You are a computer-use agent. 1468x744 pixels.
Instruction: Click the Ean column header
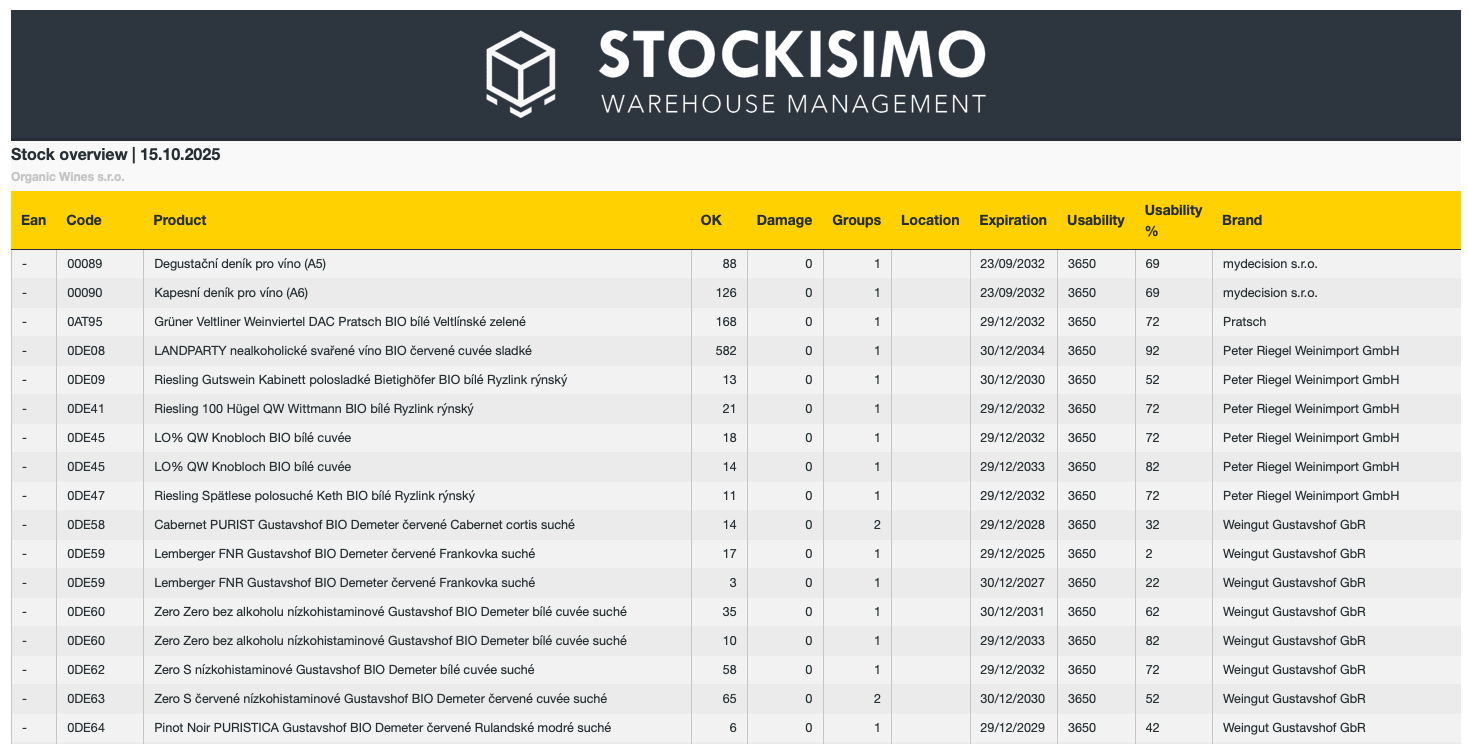34,220
